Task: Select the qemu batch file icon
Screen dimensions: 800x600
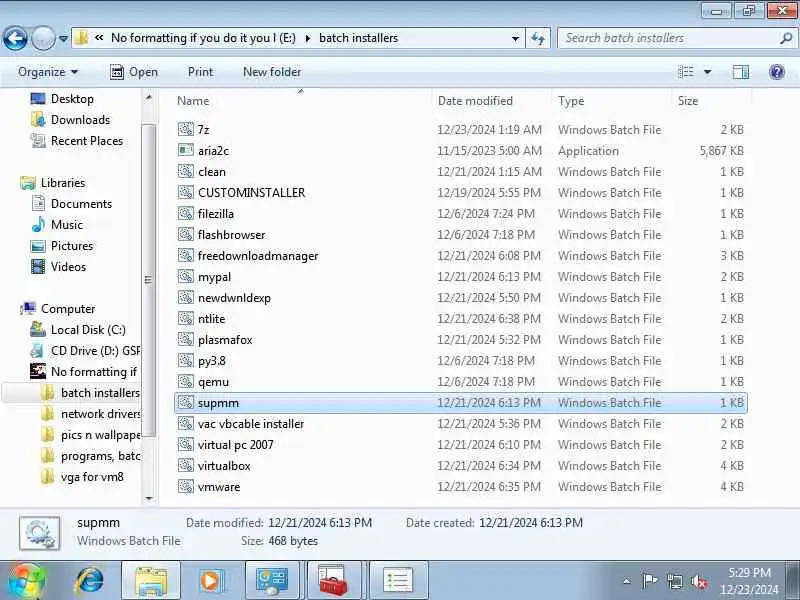Action: point(186,381)
